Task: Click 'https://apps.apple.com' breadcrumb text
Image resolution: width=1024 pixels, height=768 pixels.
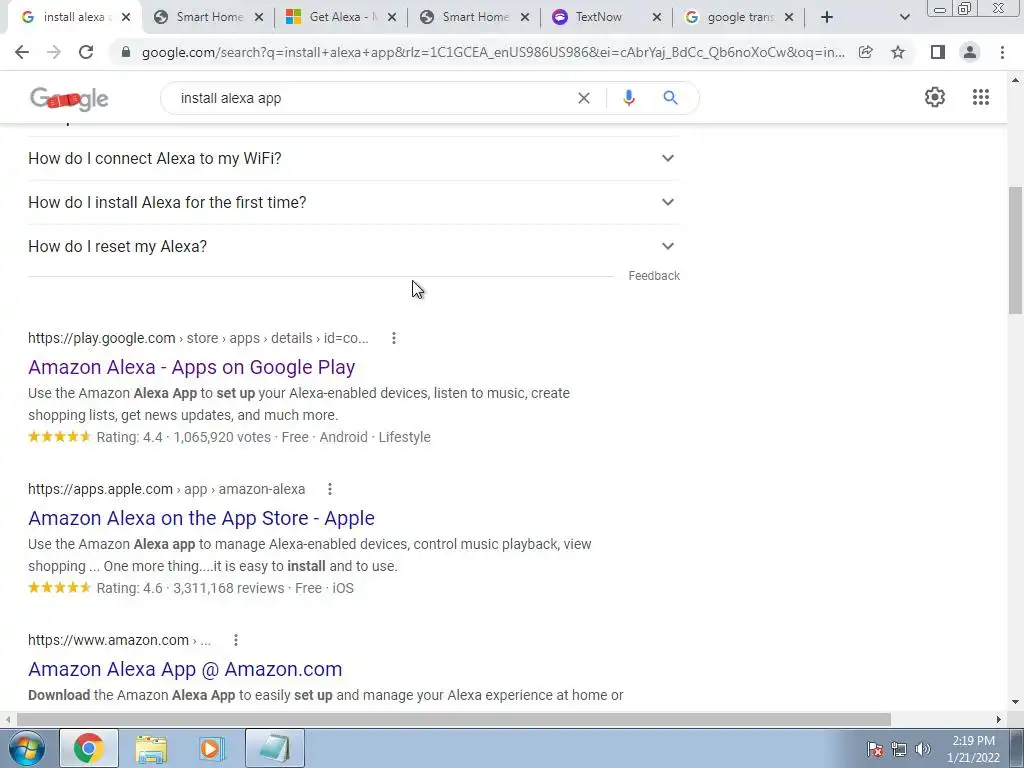Action: coord(100,489)
